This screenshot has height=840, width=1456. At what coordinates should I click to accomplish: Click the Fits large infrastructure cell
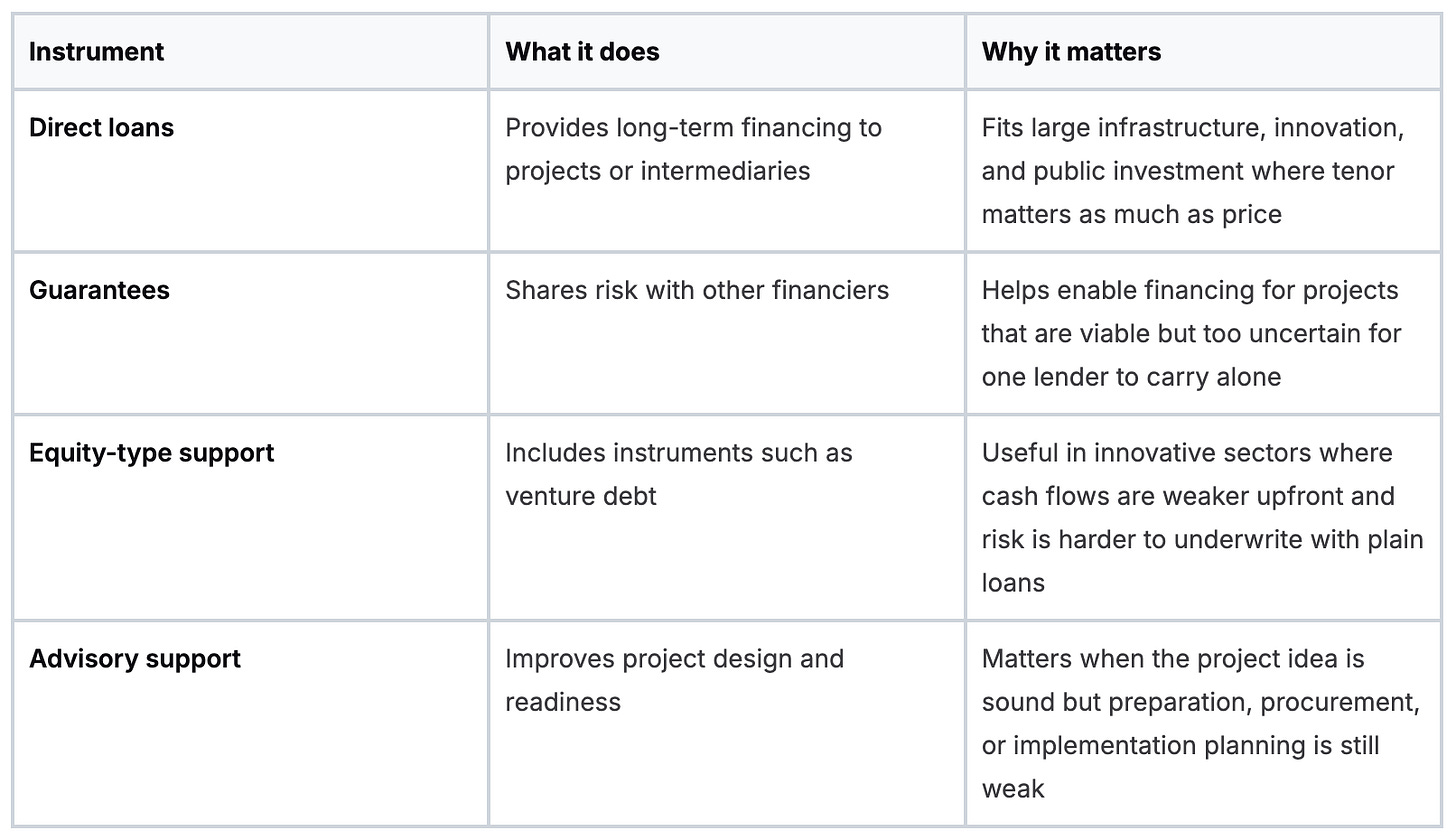(x=1203, y=171)
